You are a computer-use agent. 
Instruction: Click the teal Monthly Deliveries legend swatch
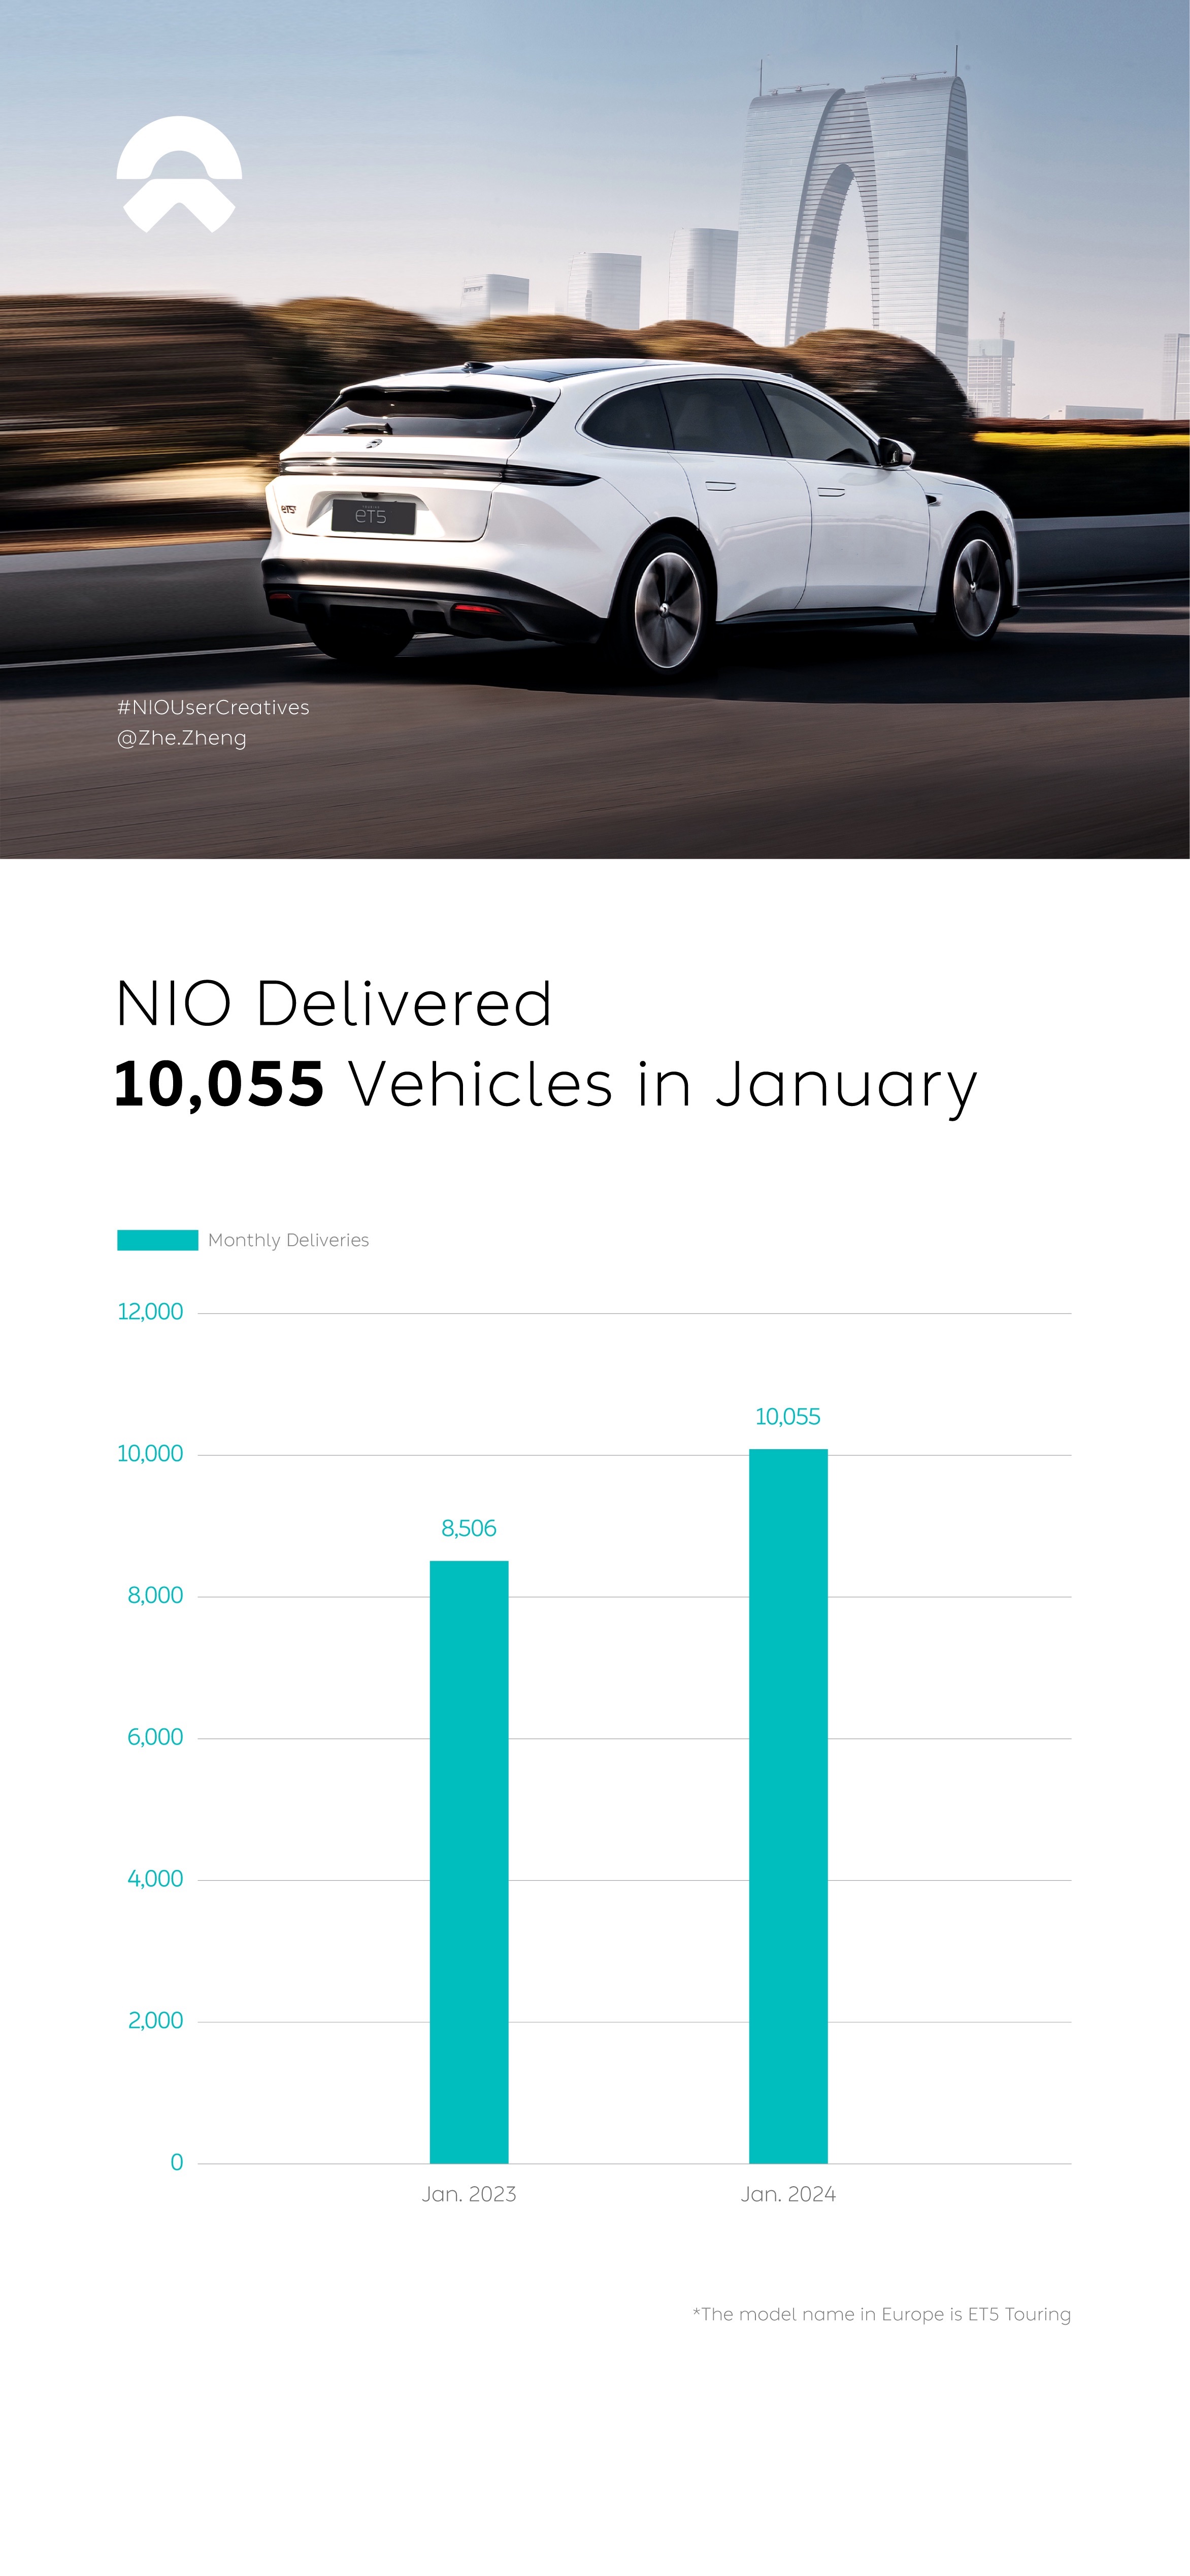click(x=157, y=1240)
